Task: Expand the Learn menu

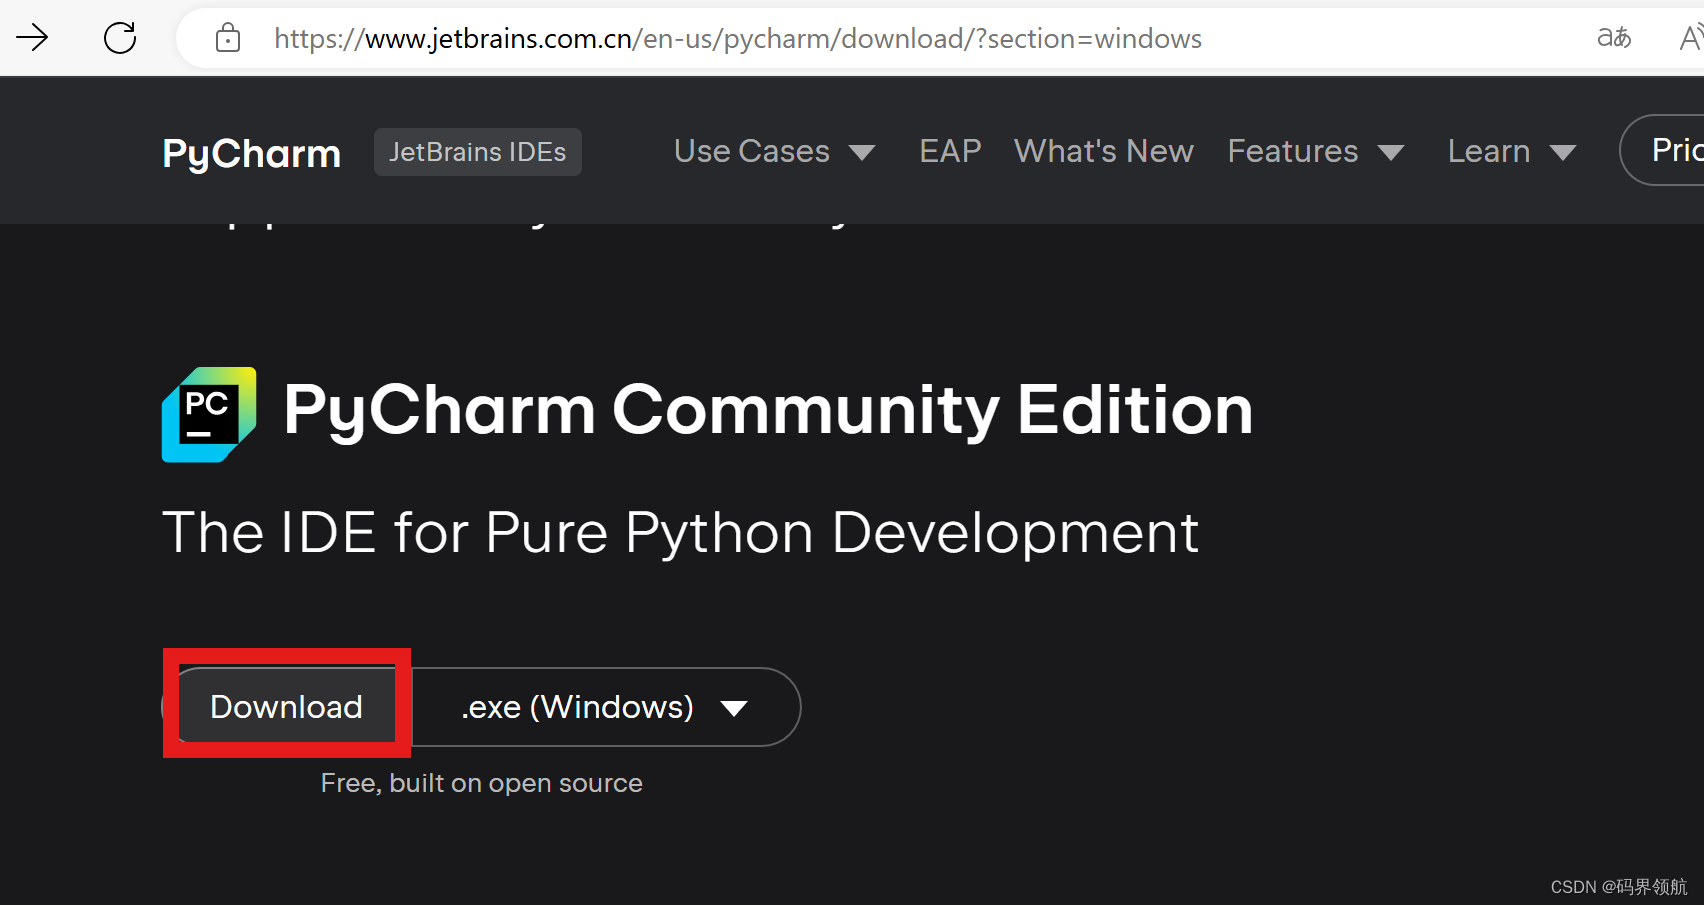Action: click(x=1512, y=151)
